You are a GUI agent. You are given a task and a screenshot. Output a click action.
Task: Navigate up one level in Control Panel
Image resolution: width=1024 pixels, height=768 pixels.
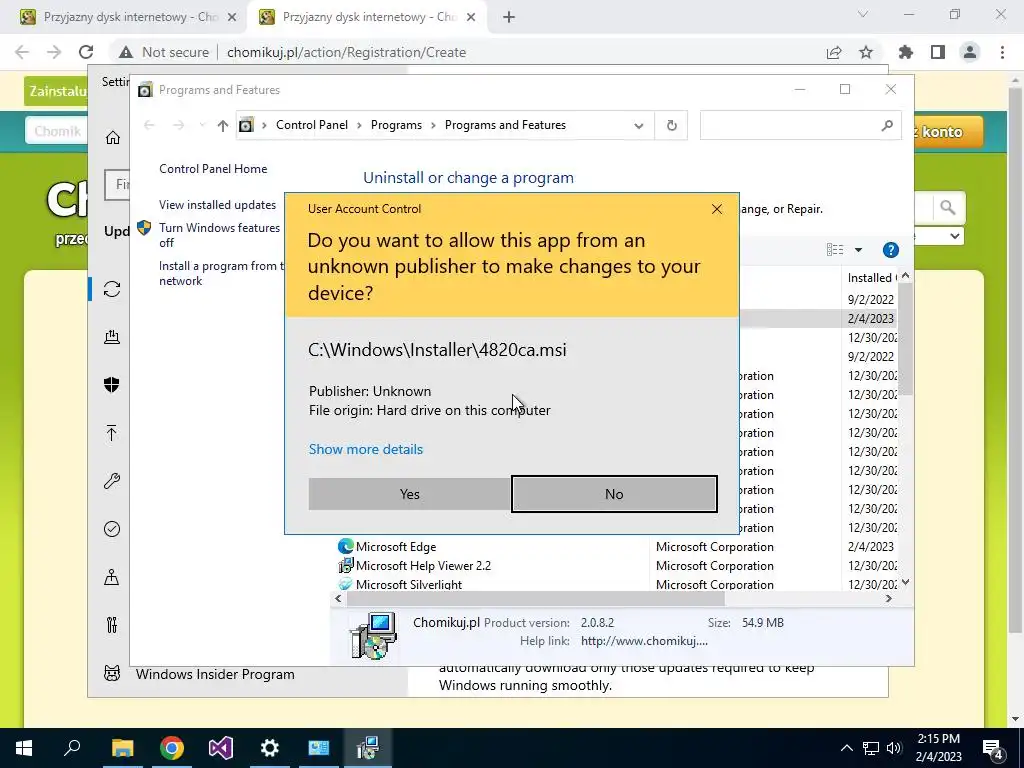(223, 125)
